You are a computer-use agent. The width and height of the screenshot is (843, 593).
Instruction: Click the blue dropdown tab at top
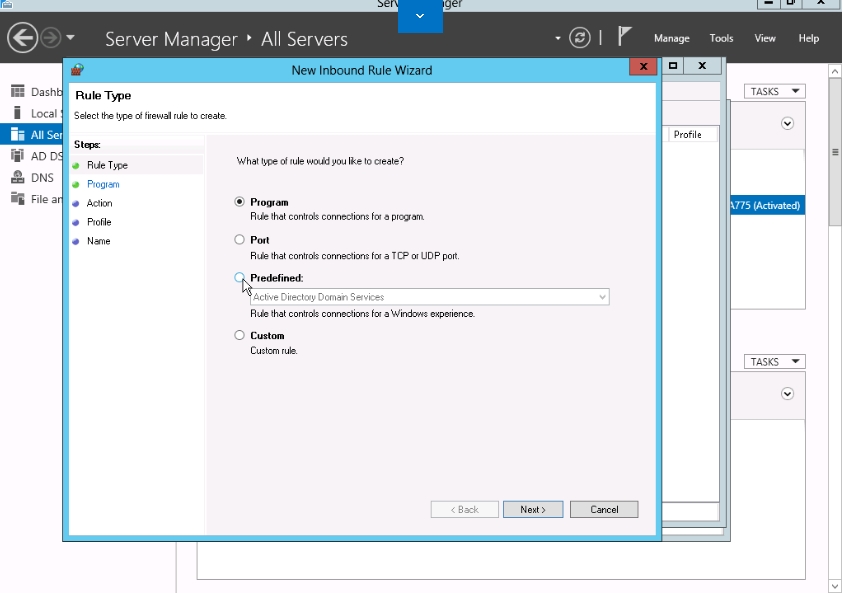[x=420, y=16]
